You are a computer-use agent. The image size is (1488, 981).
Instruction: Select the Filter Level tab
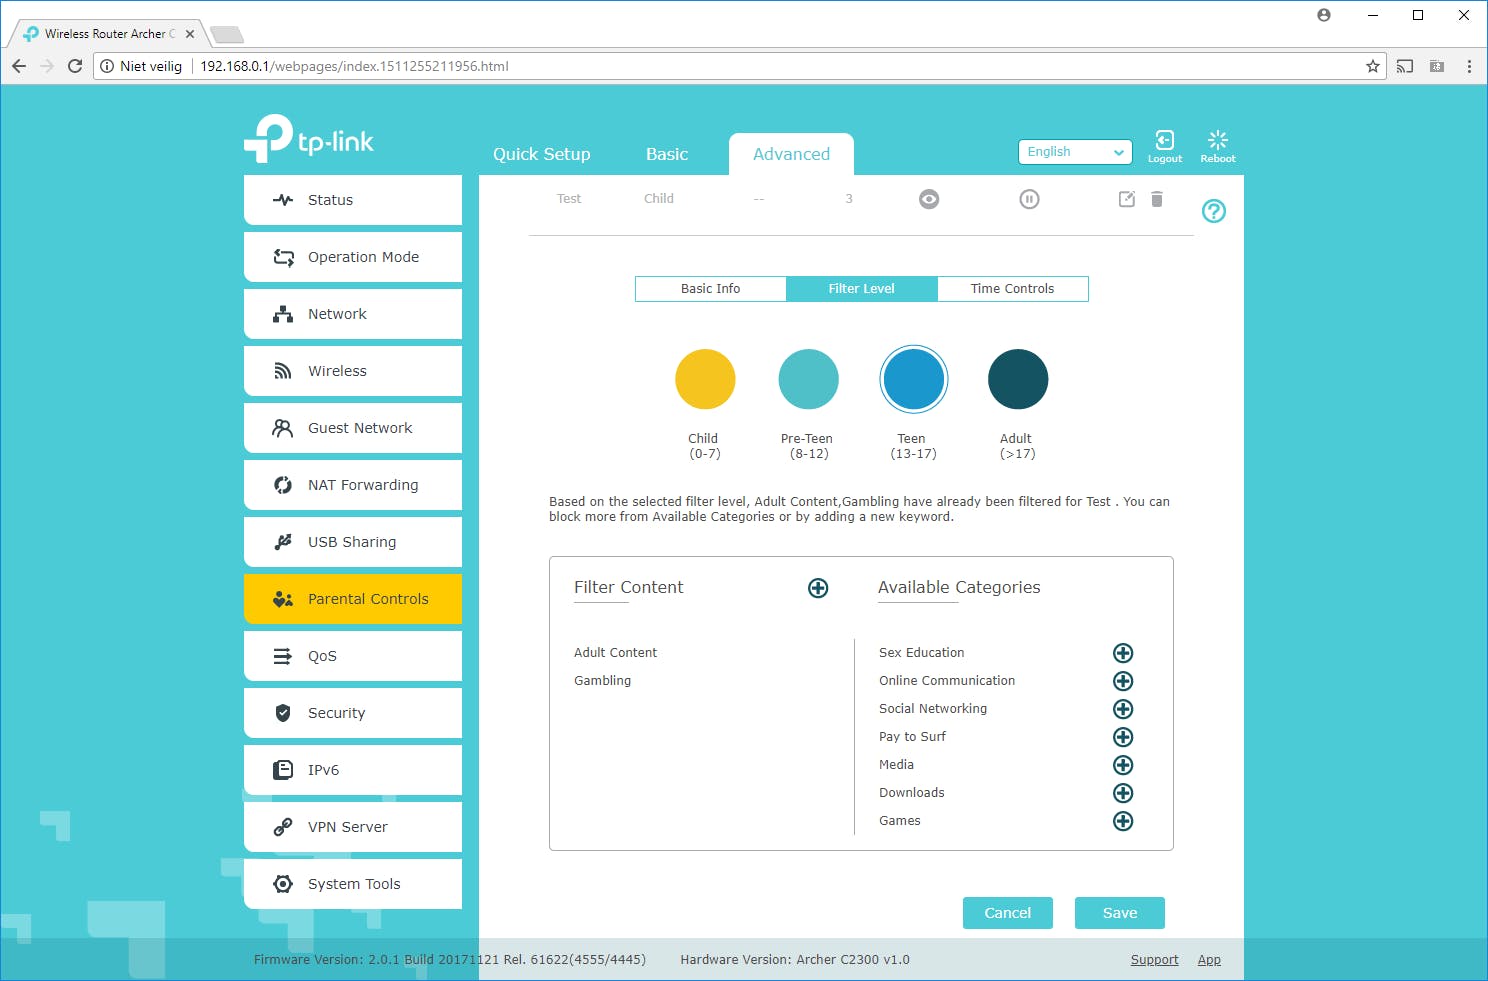862,289
